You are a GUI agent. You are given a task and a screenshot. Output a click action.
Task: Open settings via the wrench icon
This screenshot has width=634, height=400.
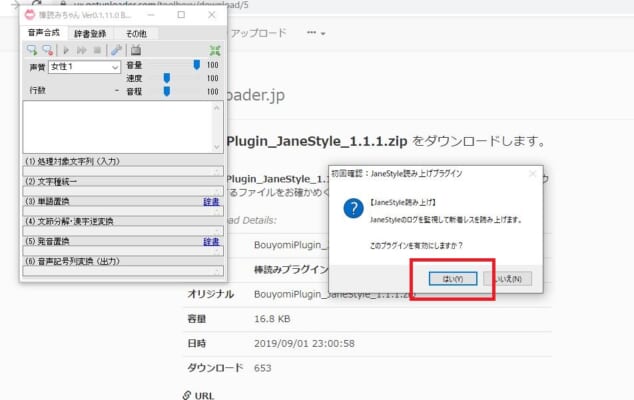pyautogui.click(x=116, y=50)
